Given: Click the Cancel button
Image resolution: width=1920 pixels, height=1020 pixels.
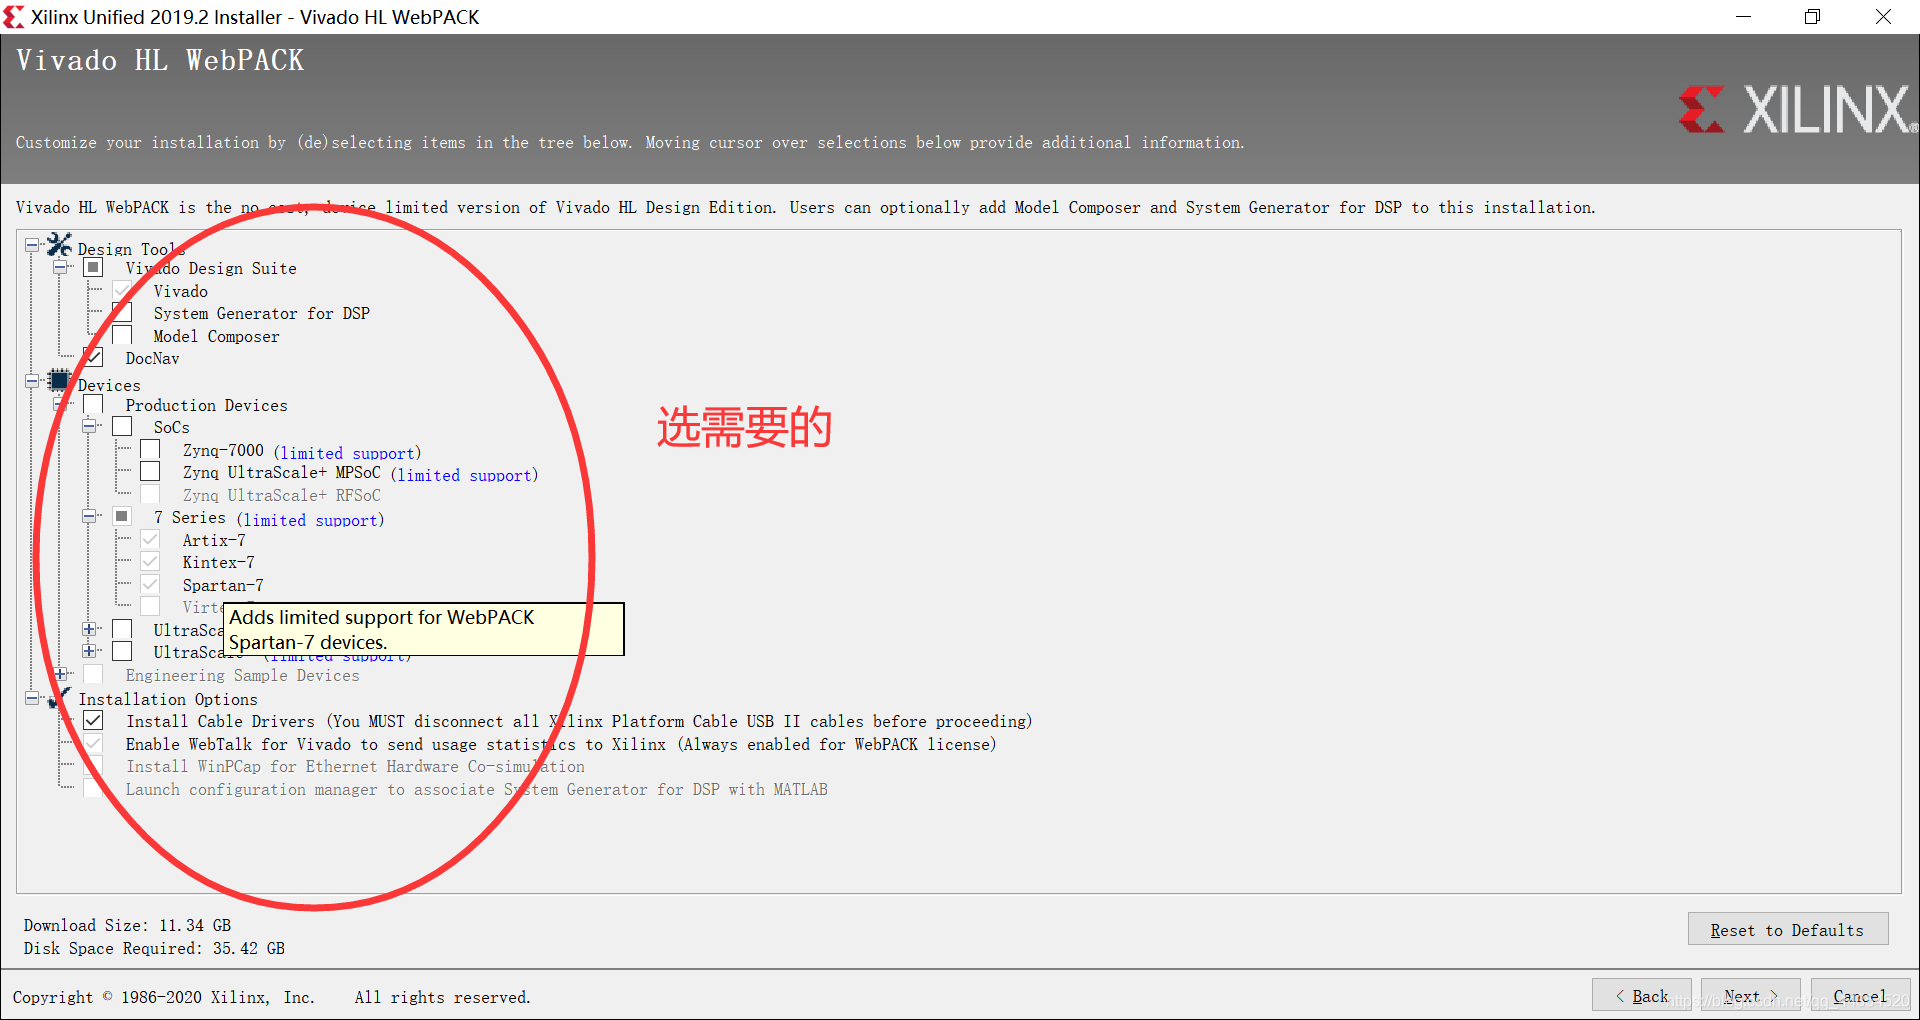Looking at the screenshot, I should [x=1860, y=995].
